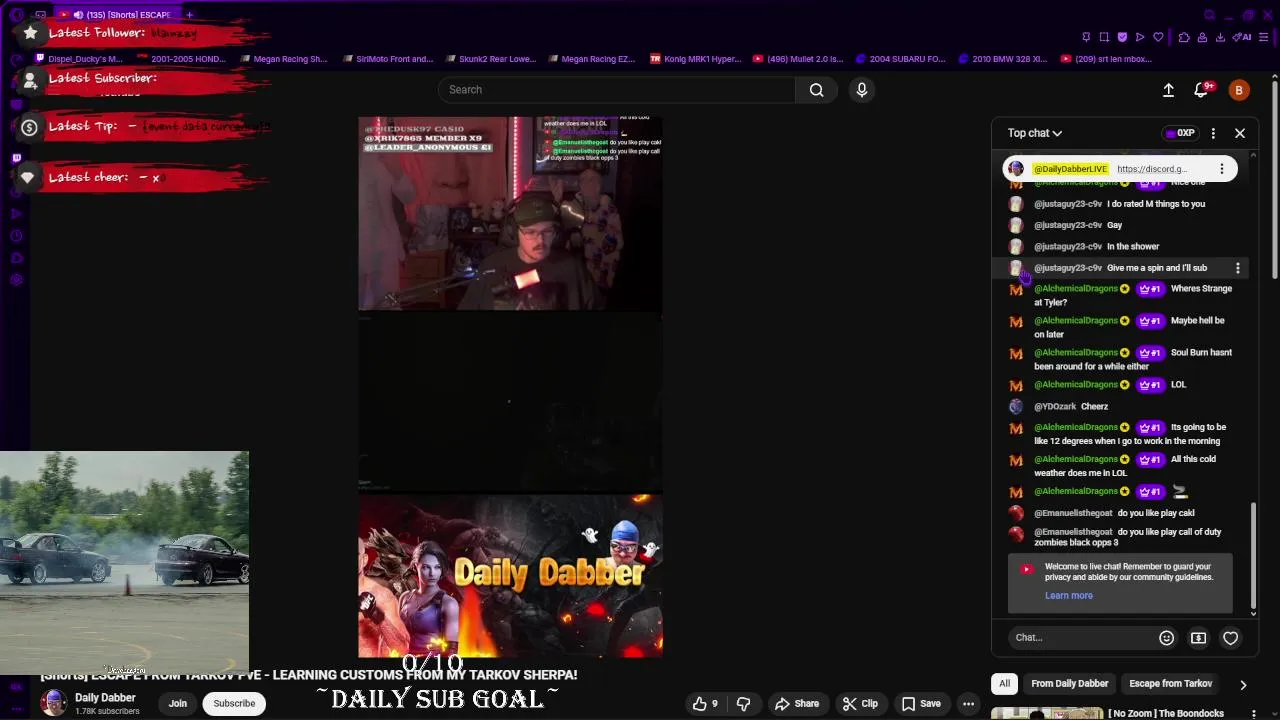The width and height of the screenshot is (1280, 720).
Task: Open Daily Dabber channel name link
Action: (x=105, y=698)
